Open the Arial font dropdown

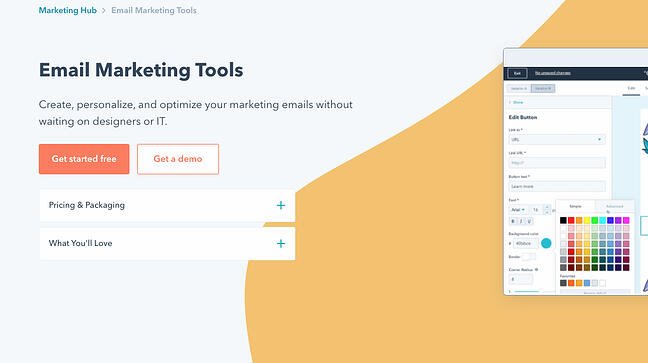coord(518,210)
